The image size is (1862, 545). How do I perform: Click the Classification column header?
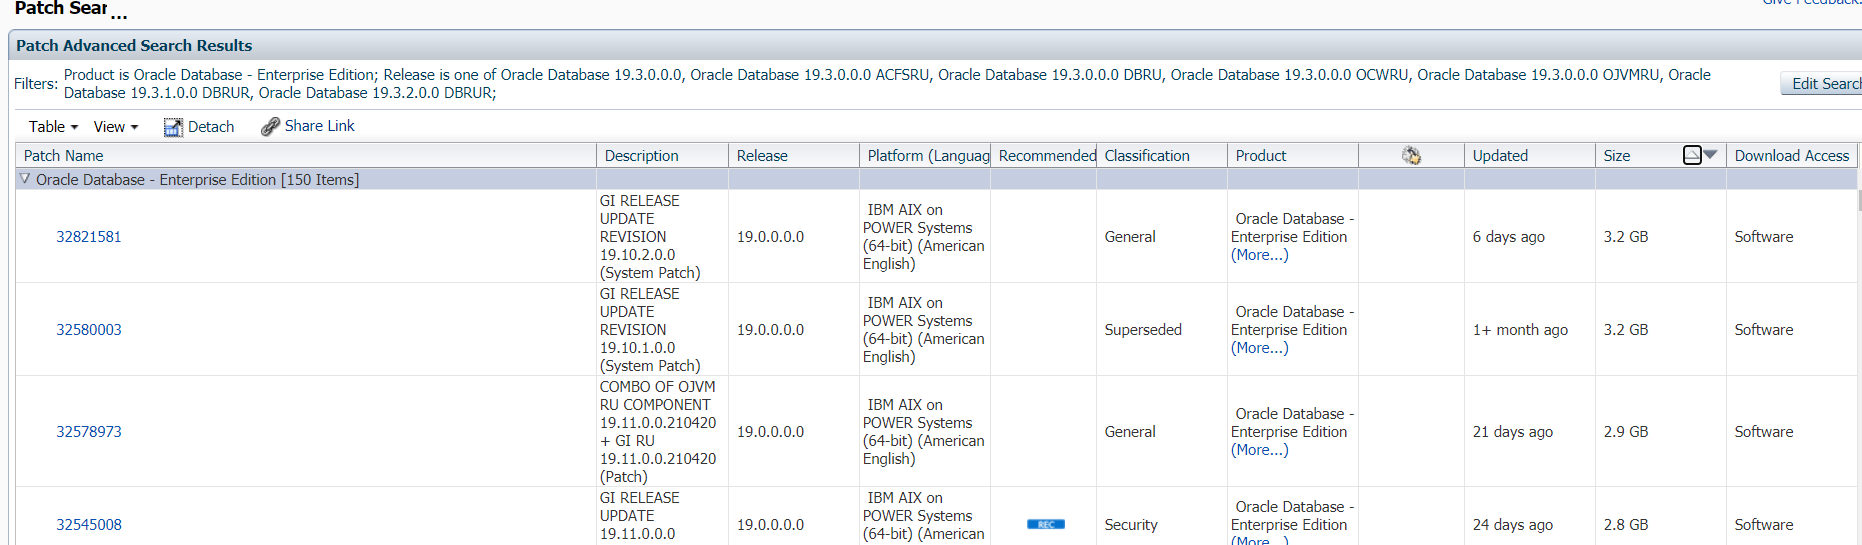pyautogui.click(x=1162, y=155)
